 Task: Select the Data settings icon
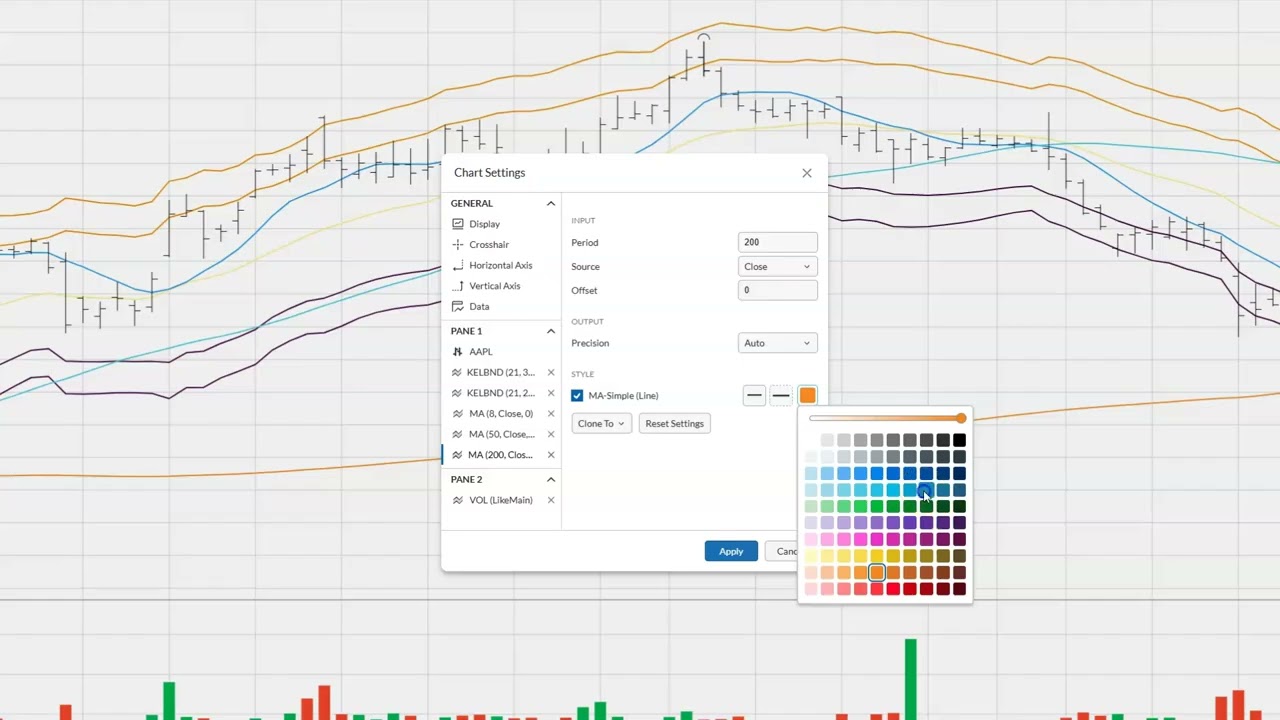pyautogui.click(x=458, y=306)
